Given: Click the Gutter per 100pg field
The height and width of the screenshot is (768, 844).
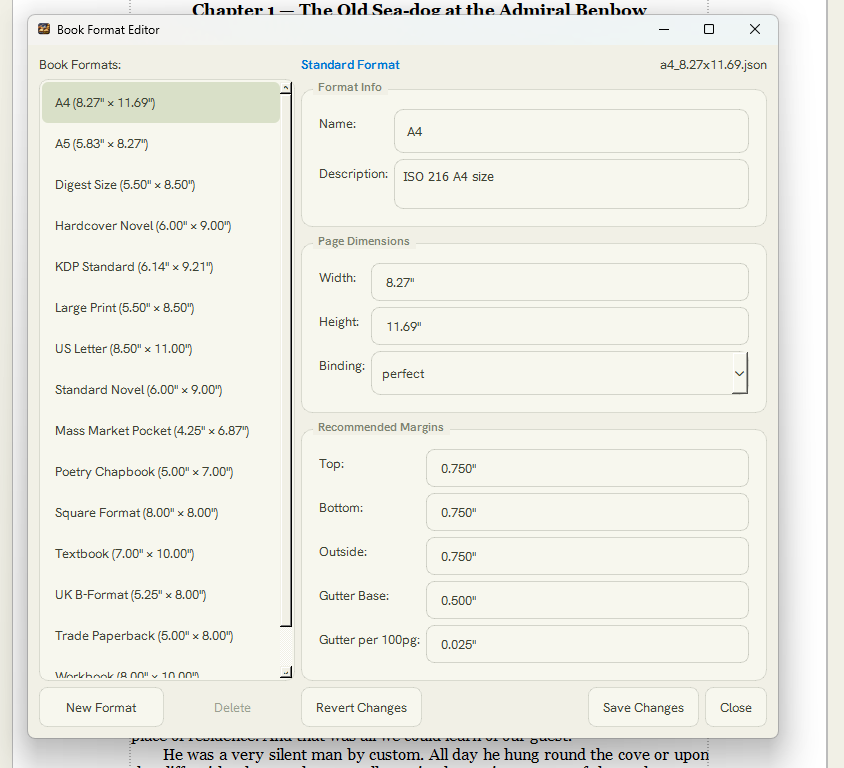Looking at the screenshot, I should 587,644.
